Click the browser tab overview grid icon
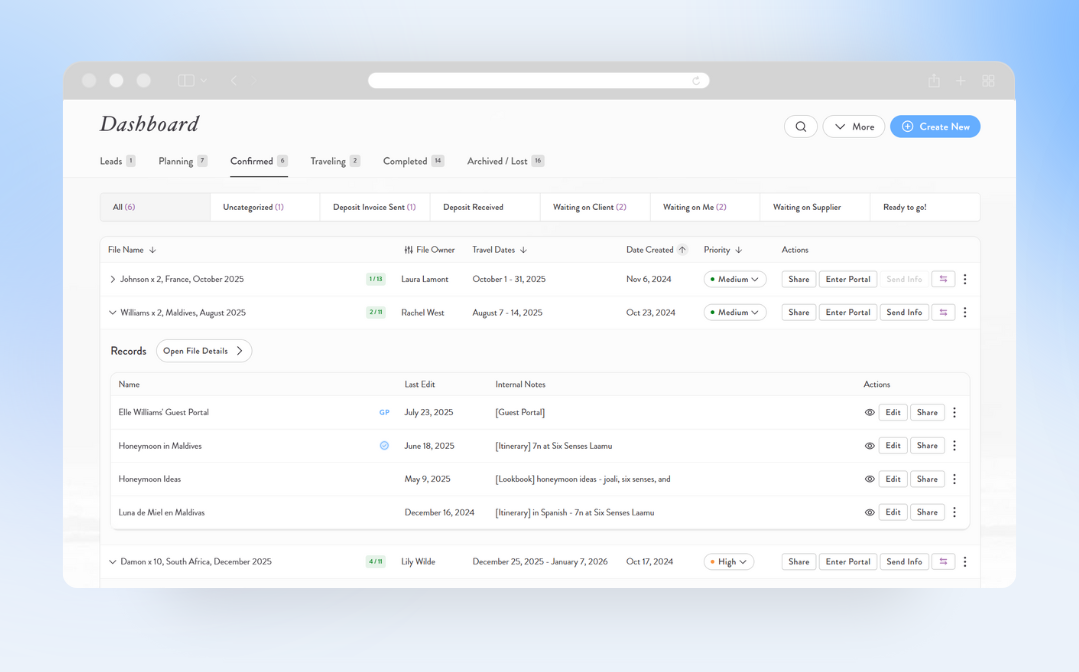The height and width of the screenshot is (672, 1079). [x=988, y=80]
